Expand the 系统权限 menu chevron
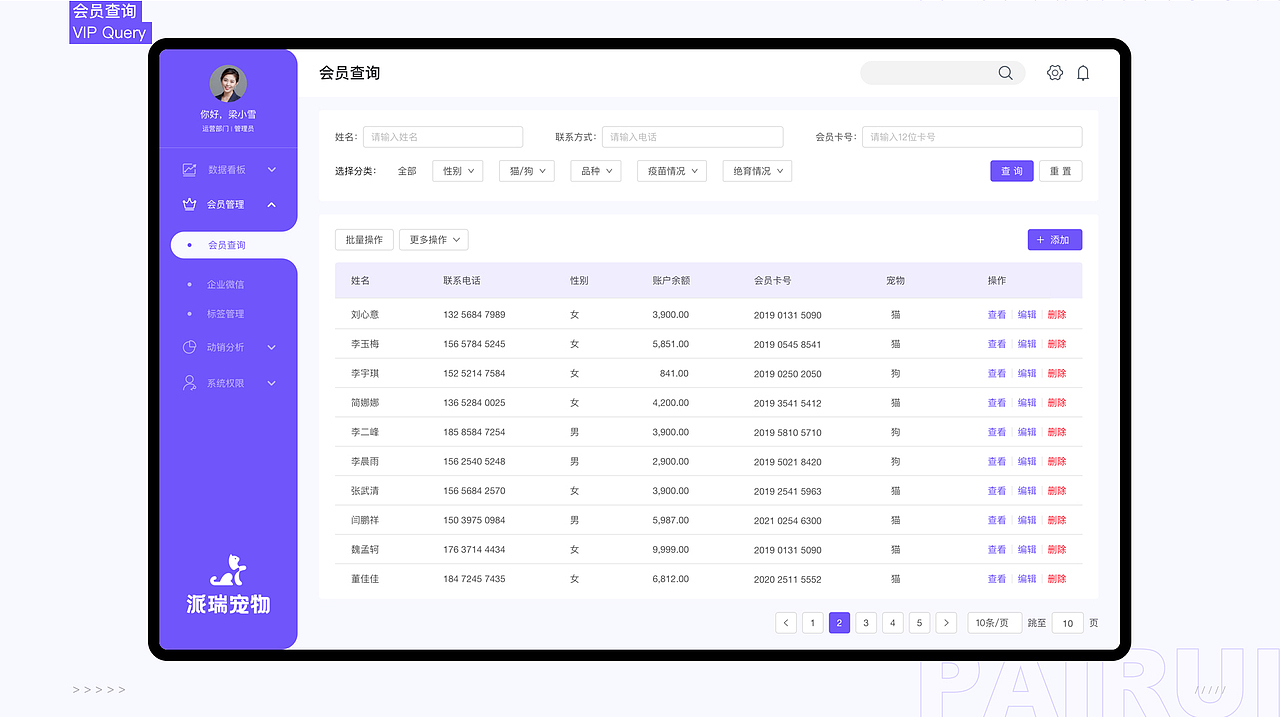Image resolution: width=1280 pixels, height=717 pixels. tap(271, 383)
